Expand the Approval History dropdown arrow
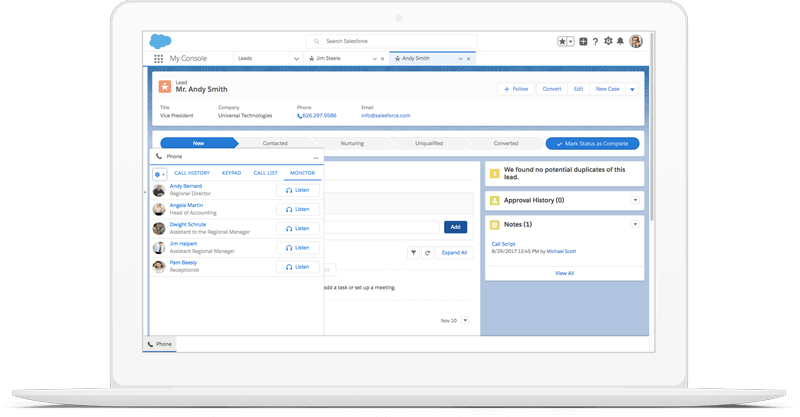The width and height of the screenshot is (800, 417). (636, 200)
